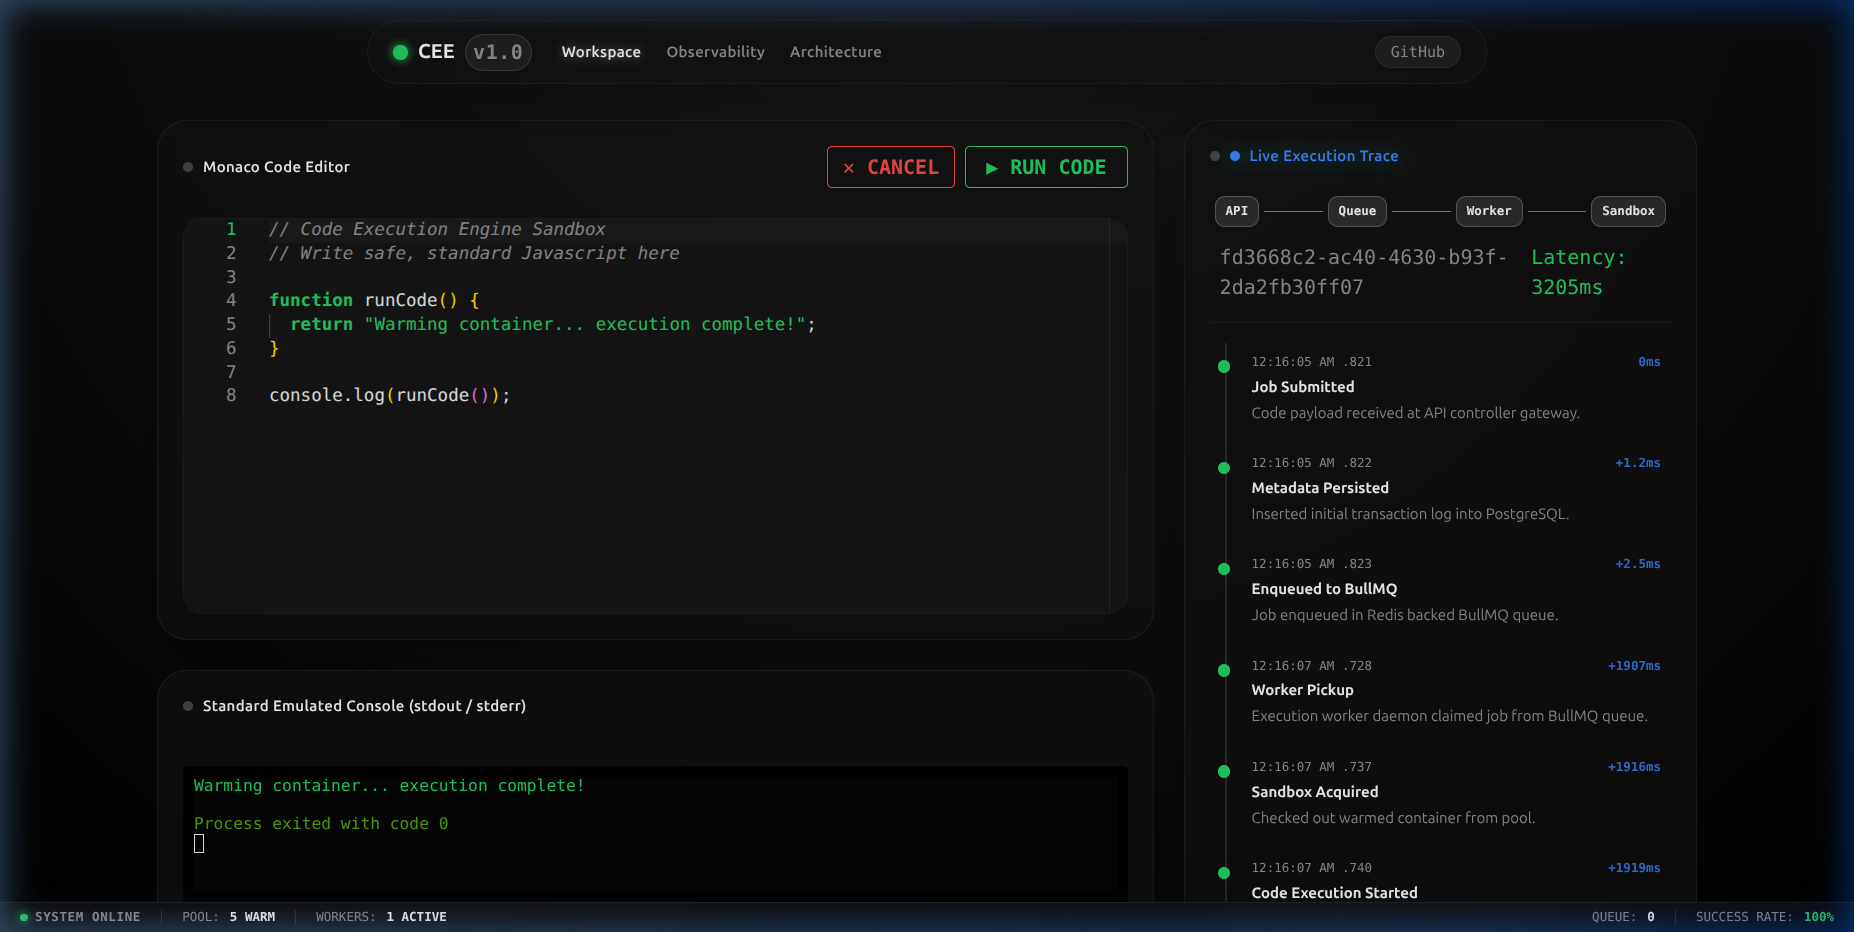Click the Job Submitted heading
The image size is (1854, 932).
1302,387
